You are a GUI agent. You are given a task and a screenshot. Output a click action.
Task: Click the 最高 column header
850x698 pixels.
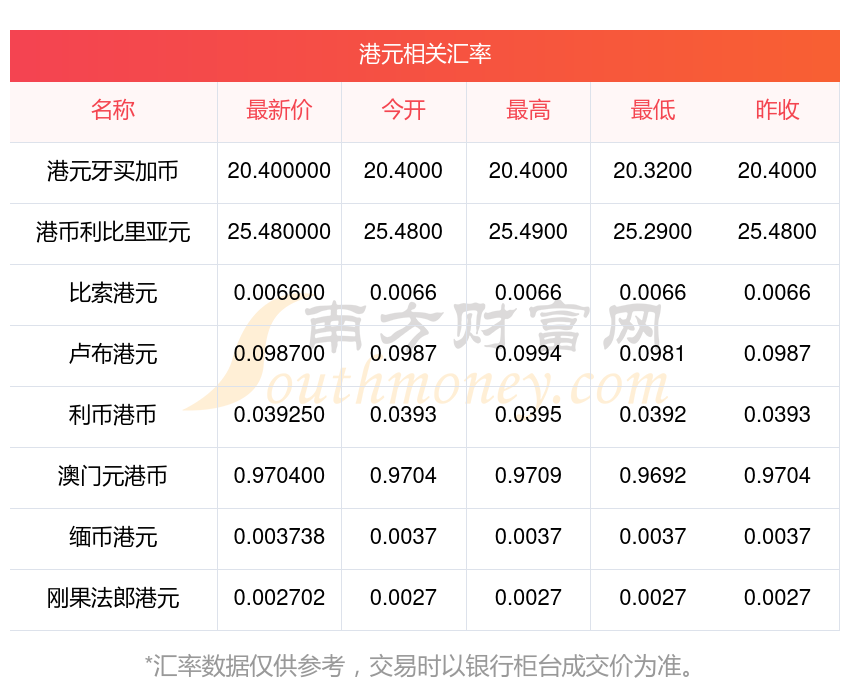pos(528,110)
